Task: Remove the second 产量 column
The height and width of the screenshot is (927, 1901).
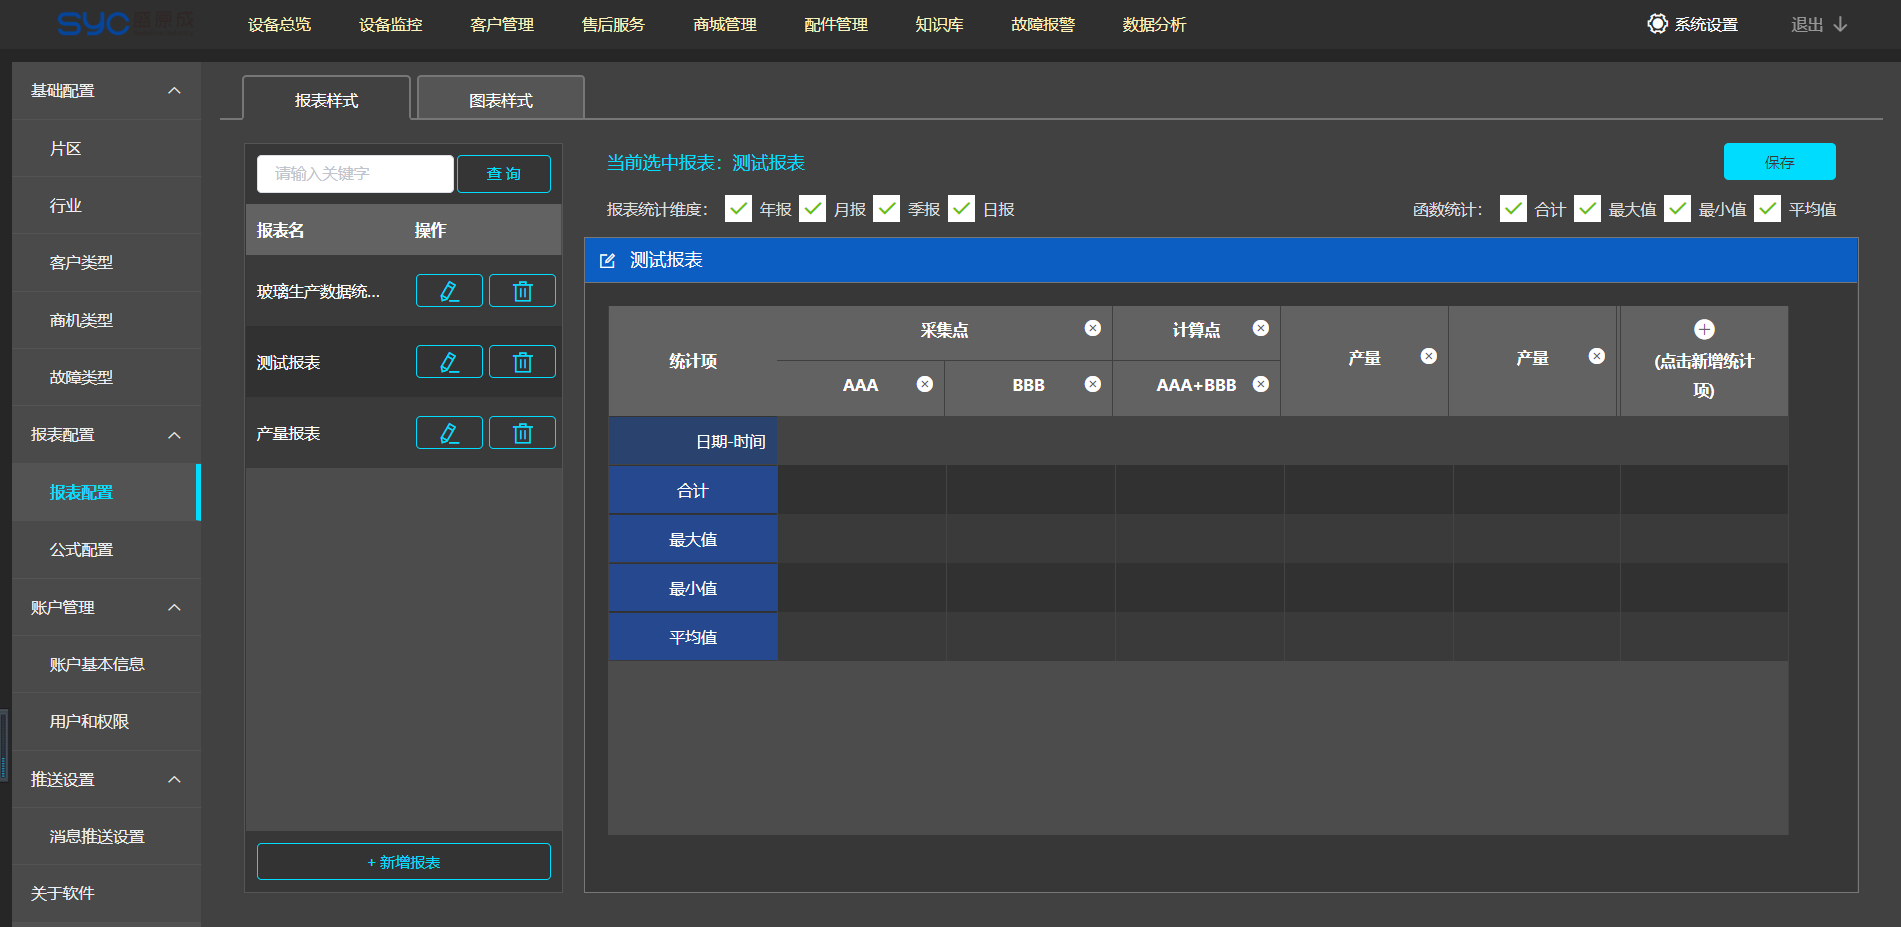Action: coord(1597,356)
